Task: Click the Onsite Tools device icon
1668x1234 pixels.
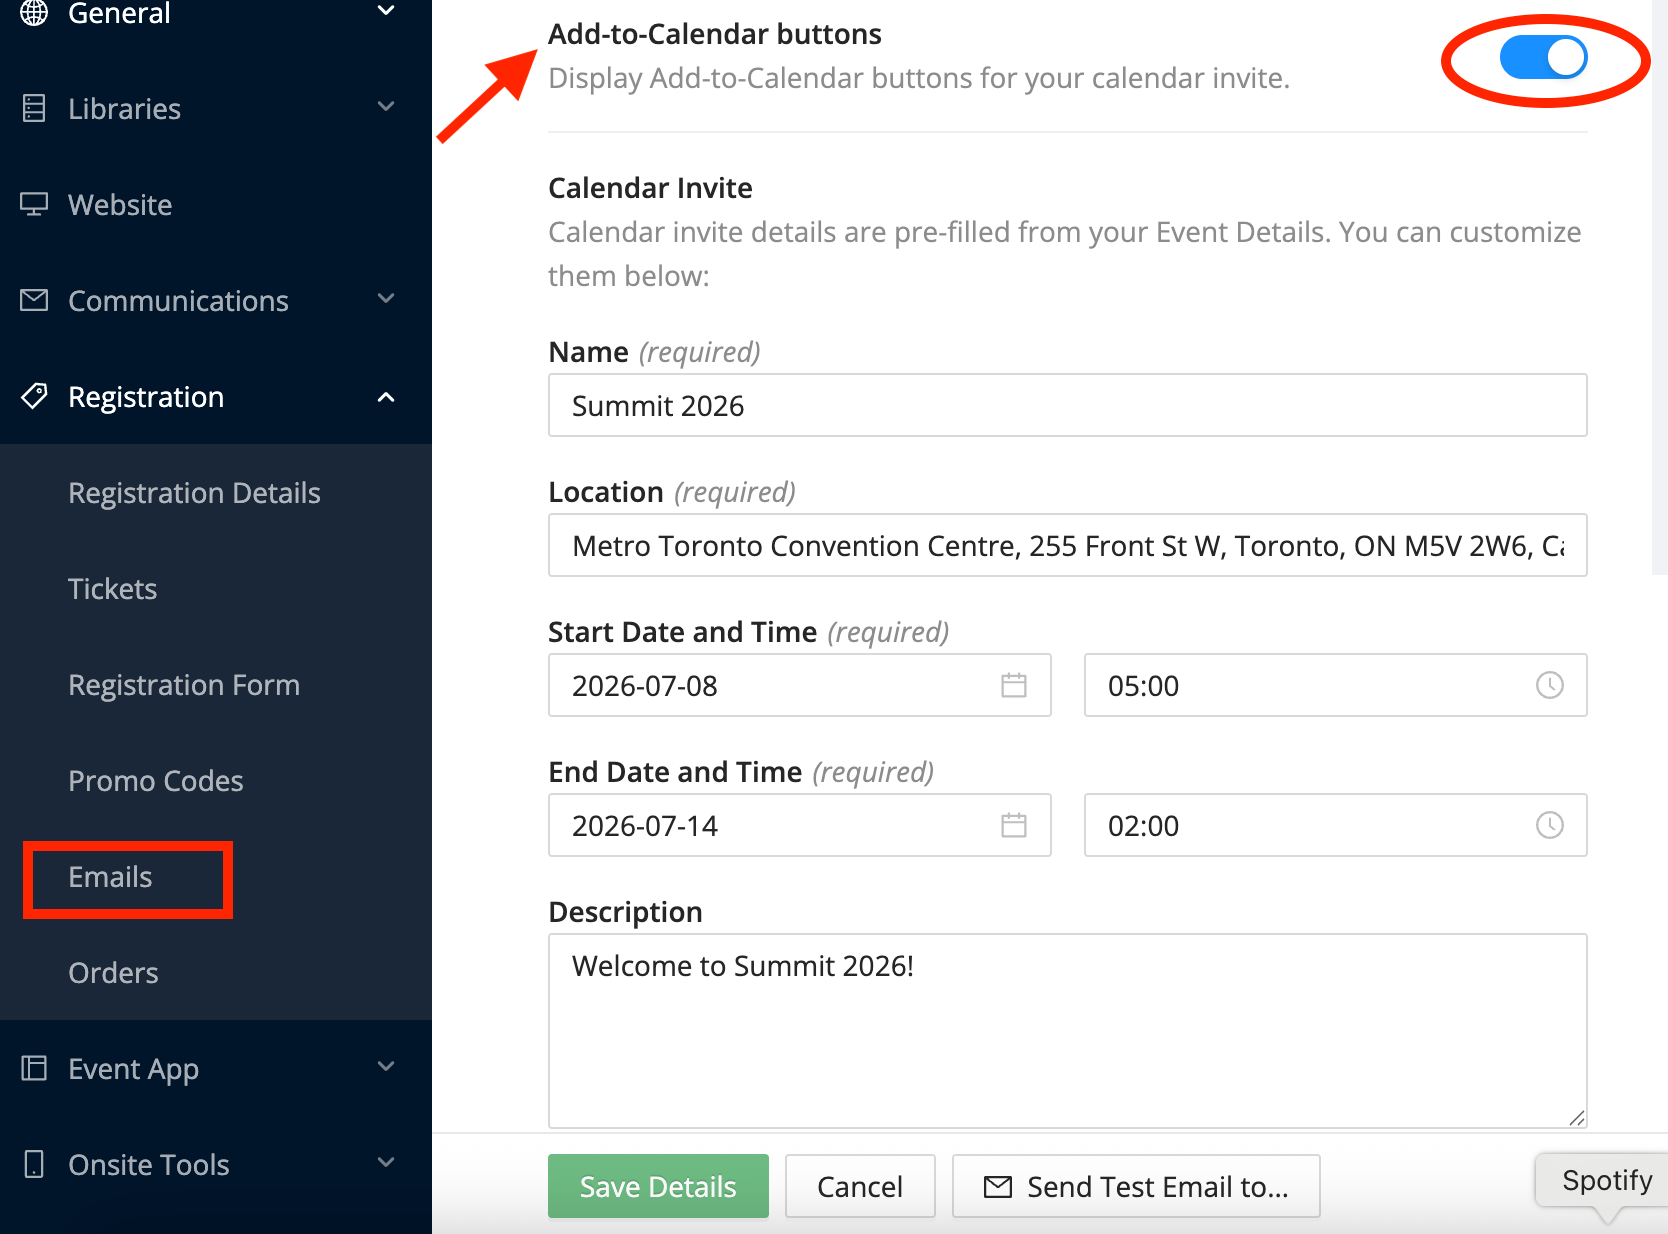Action: click(x=34, y=1164)
